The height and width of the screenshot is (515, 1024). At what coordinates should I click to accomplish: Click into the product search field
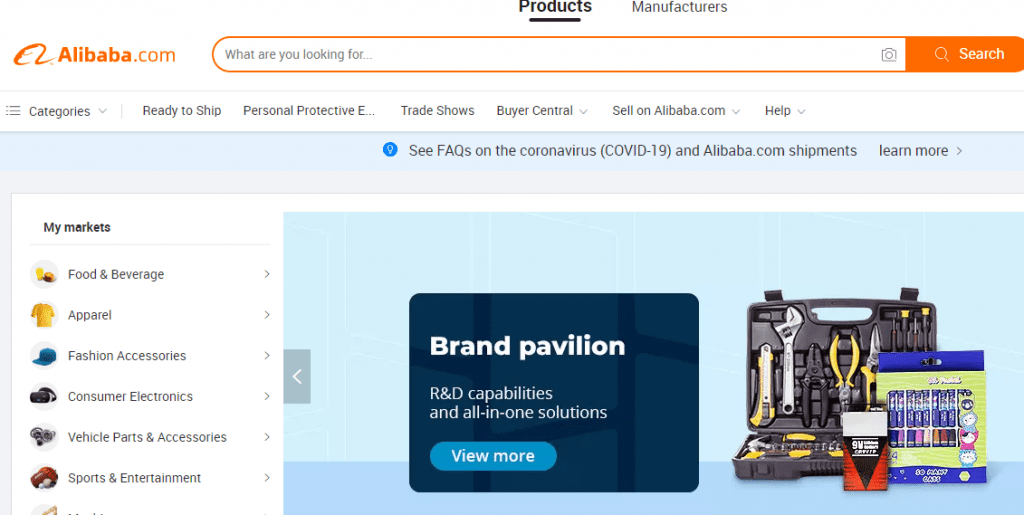[545, 55]
